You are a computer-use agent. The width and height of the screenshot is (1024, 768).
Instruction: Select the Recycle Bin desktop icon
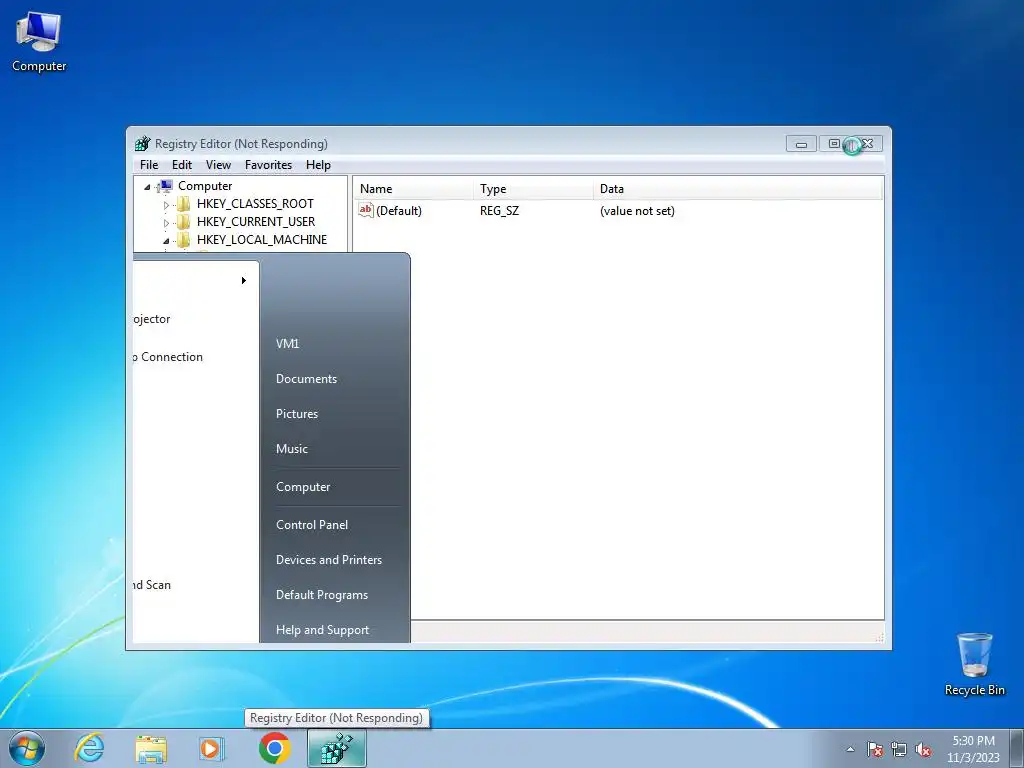point(974,665)
